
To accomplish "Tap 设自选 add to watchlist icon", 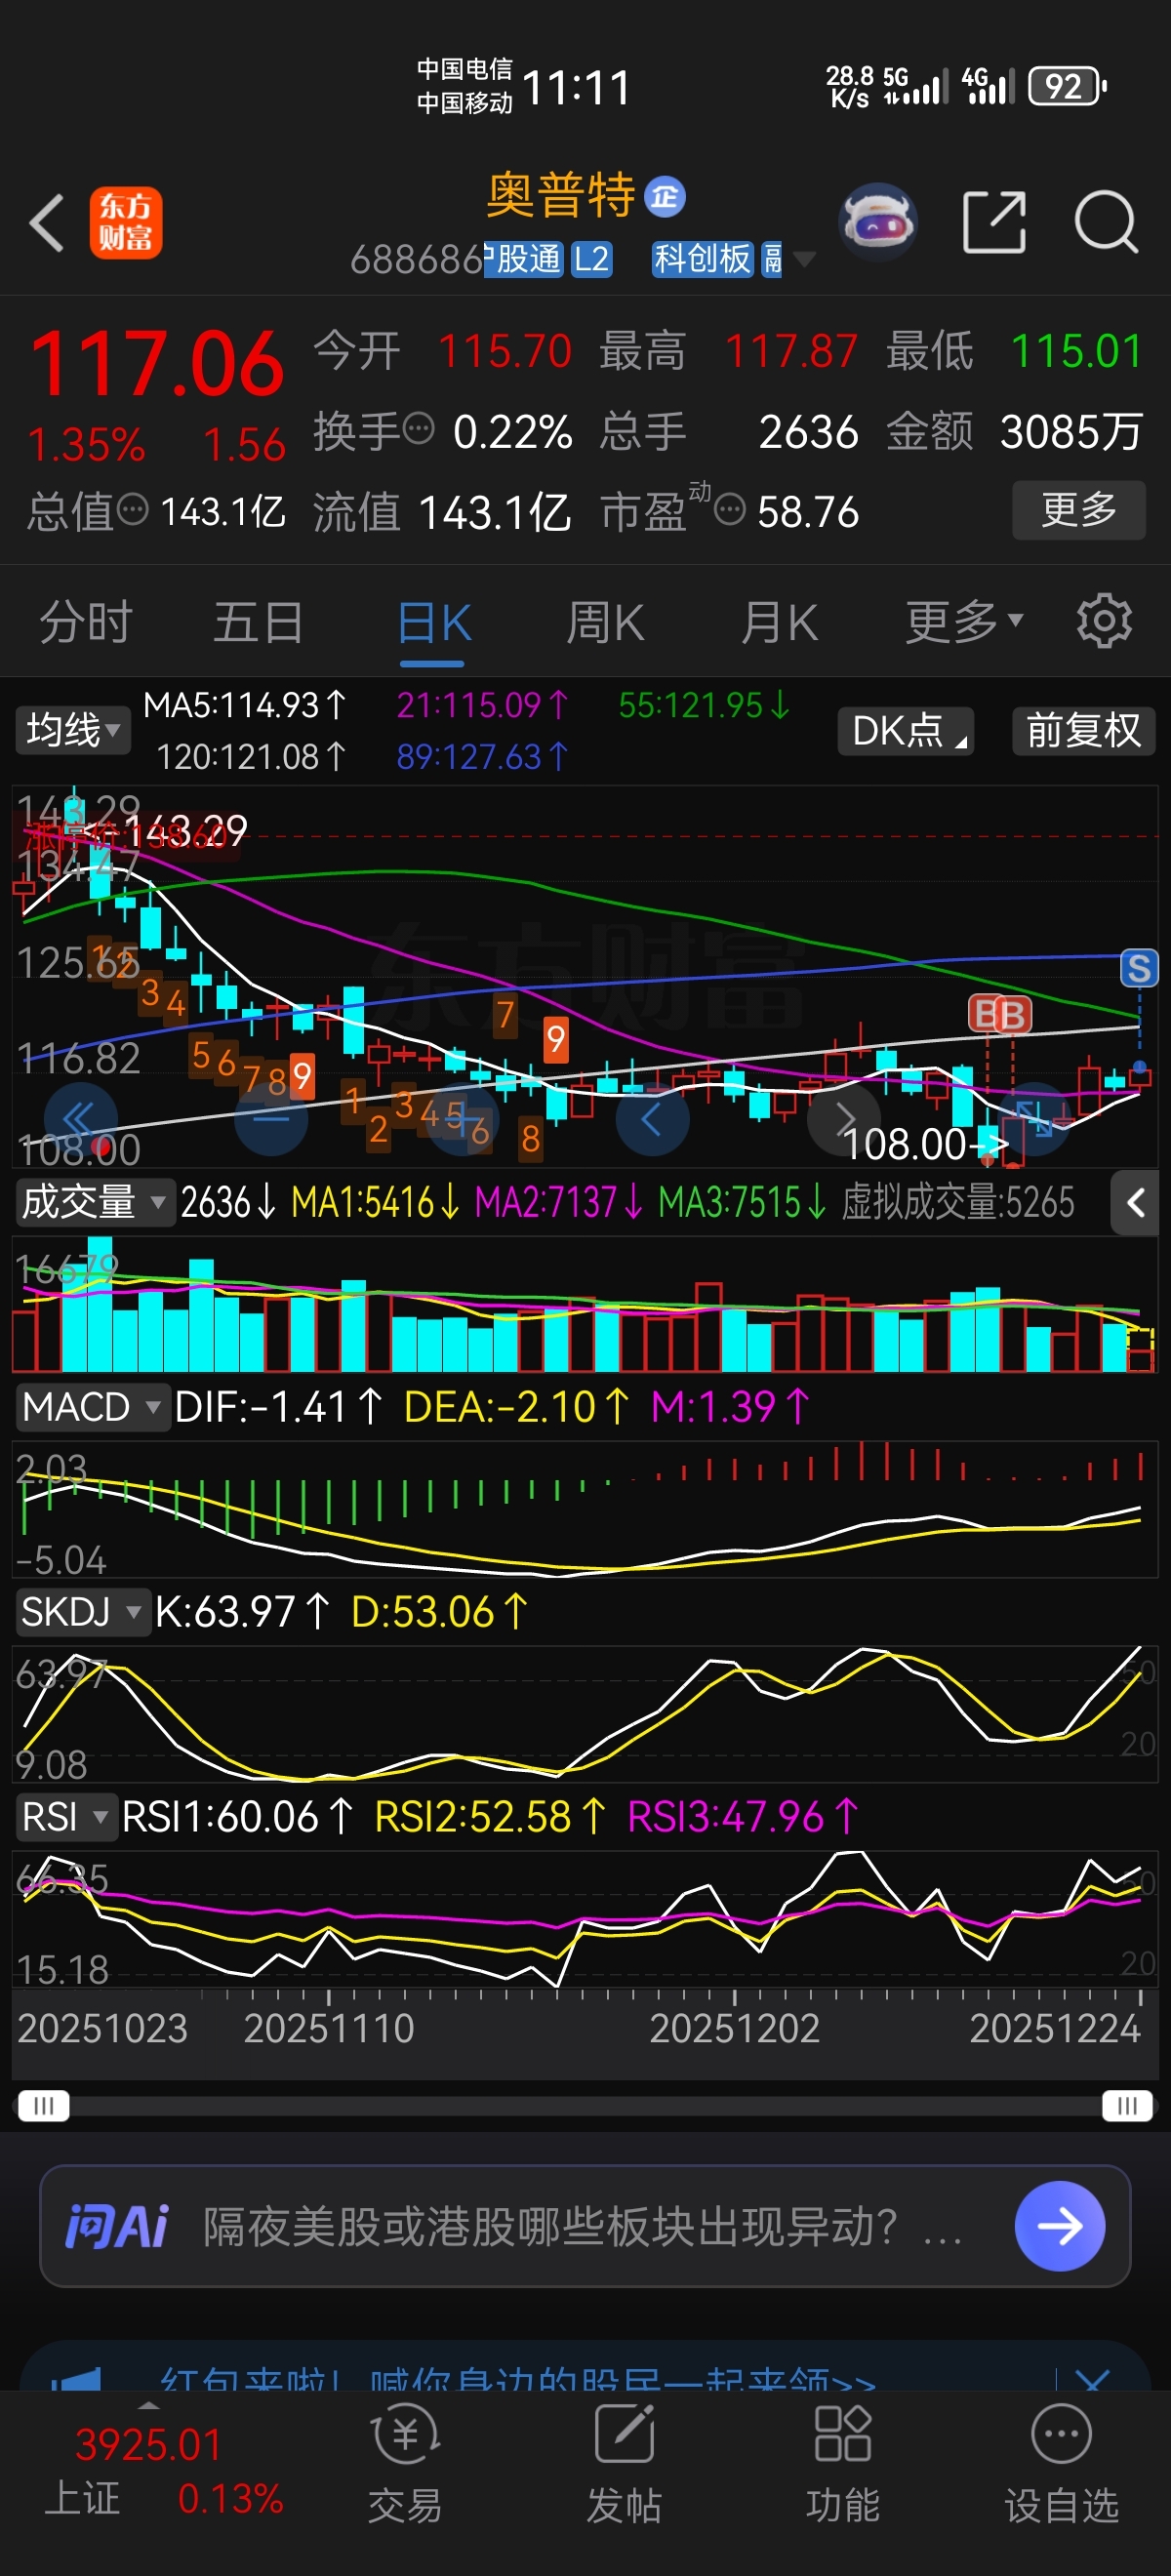I will 1061,2463.
